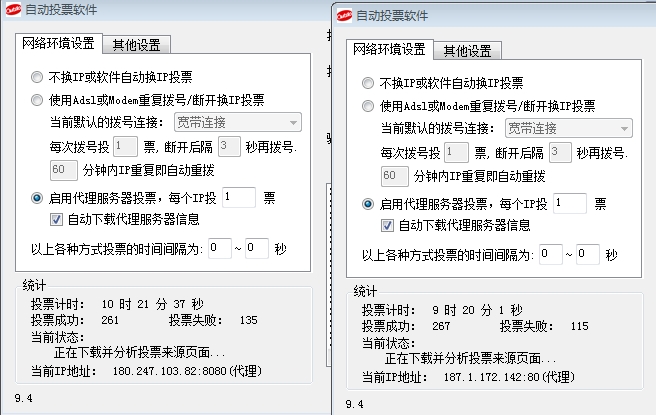
Task: Open 网络环境设置 tab in left window
Action: 59,44
